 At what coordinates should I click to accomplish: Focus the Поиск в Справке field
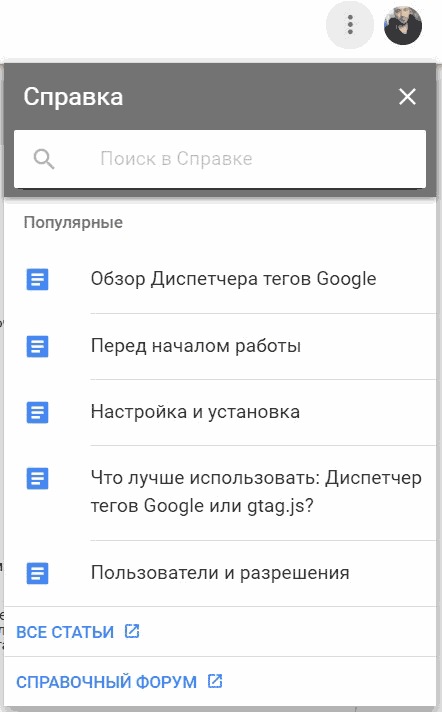click(220, 159)
